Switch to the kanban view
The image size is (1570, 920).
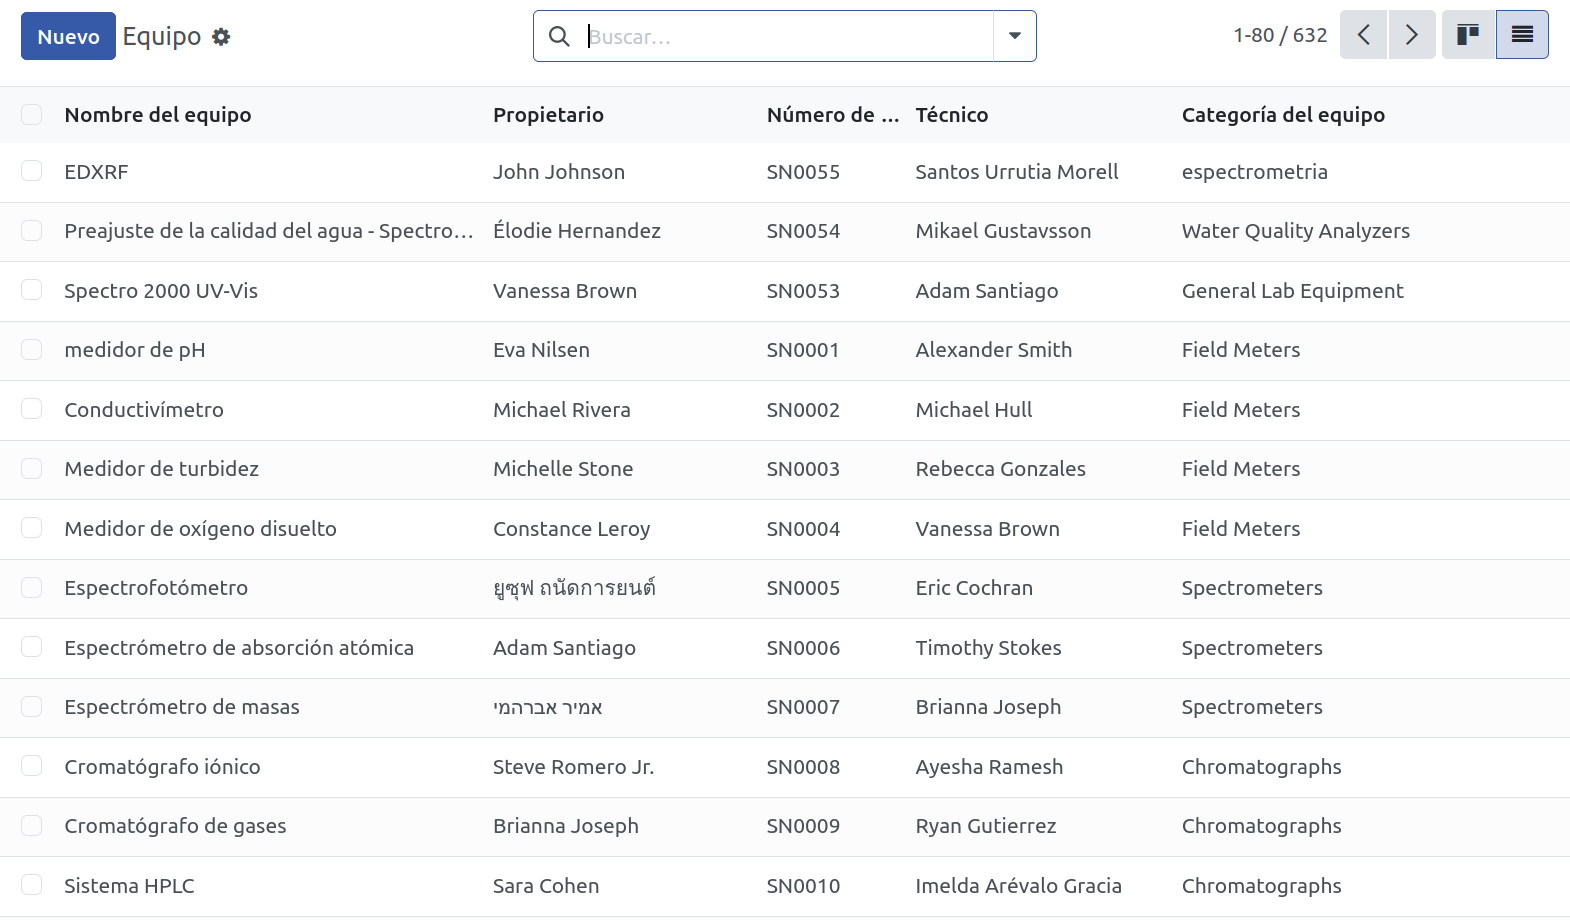[x=1468, y=35]
